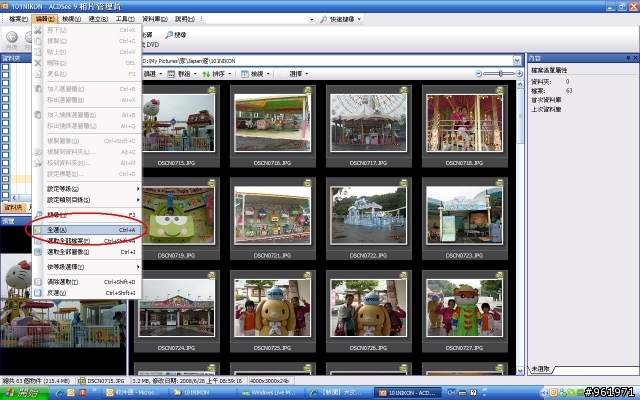Image resolution: width=640 pixels, height=400 pixels.
Task: Click the zoom-in plus icon beside thumbnail slider
Action: click(x=519, y=73)
